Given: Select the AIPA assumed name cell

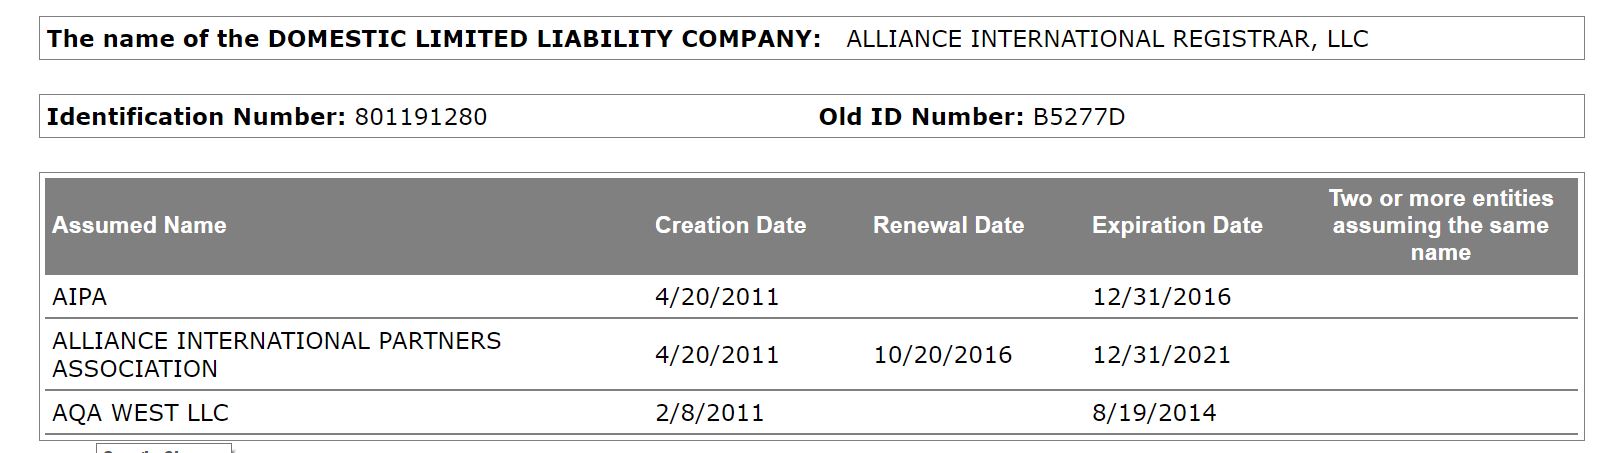Looking at the screenshot, I should click(x=80, y=297).
